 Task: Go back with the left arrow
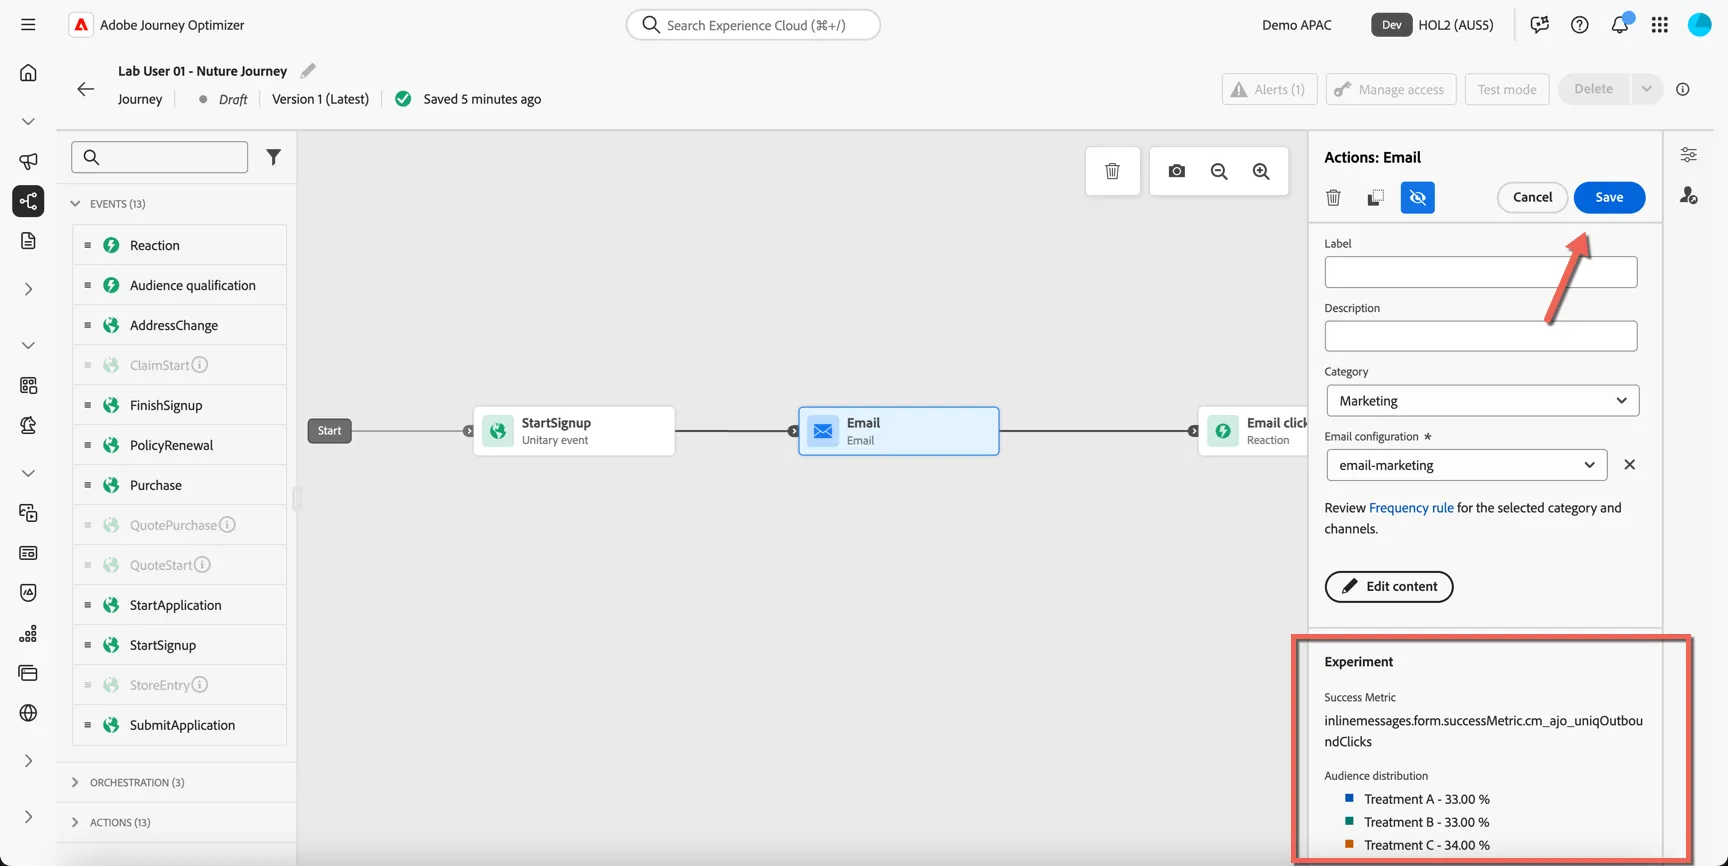(x=85, y=89)
